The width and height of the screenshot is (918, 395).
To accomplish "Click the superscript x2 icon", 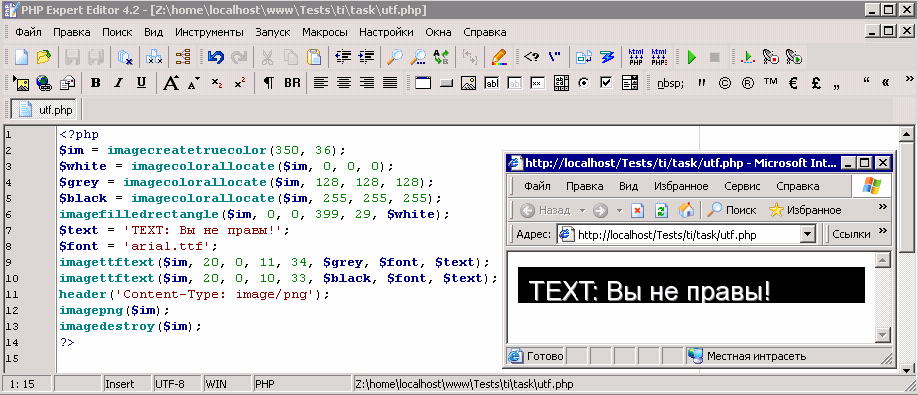I will (239, 83).
